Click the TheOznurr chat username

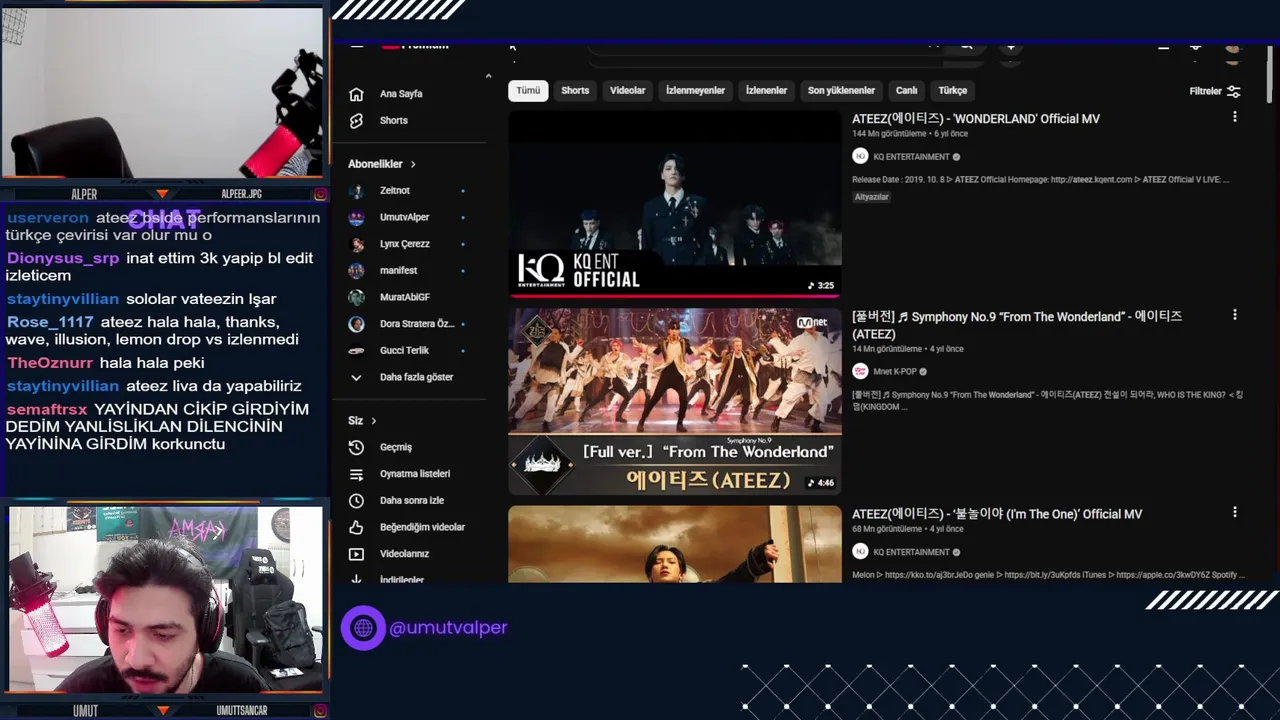click(x=50, y=363)
